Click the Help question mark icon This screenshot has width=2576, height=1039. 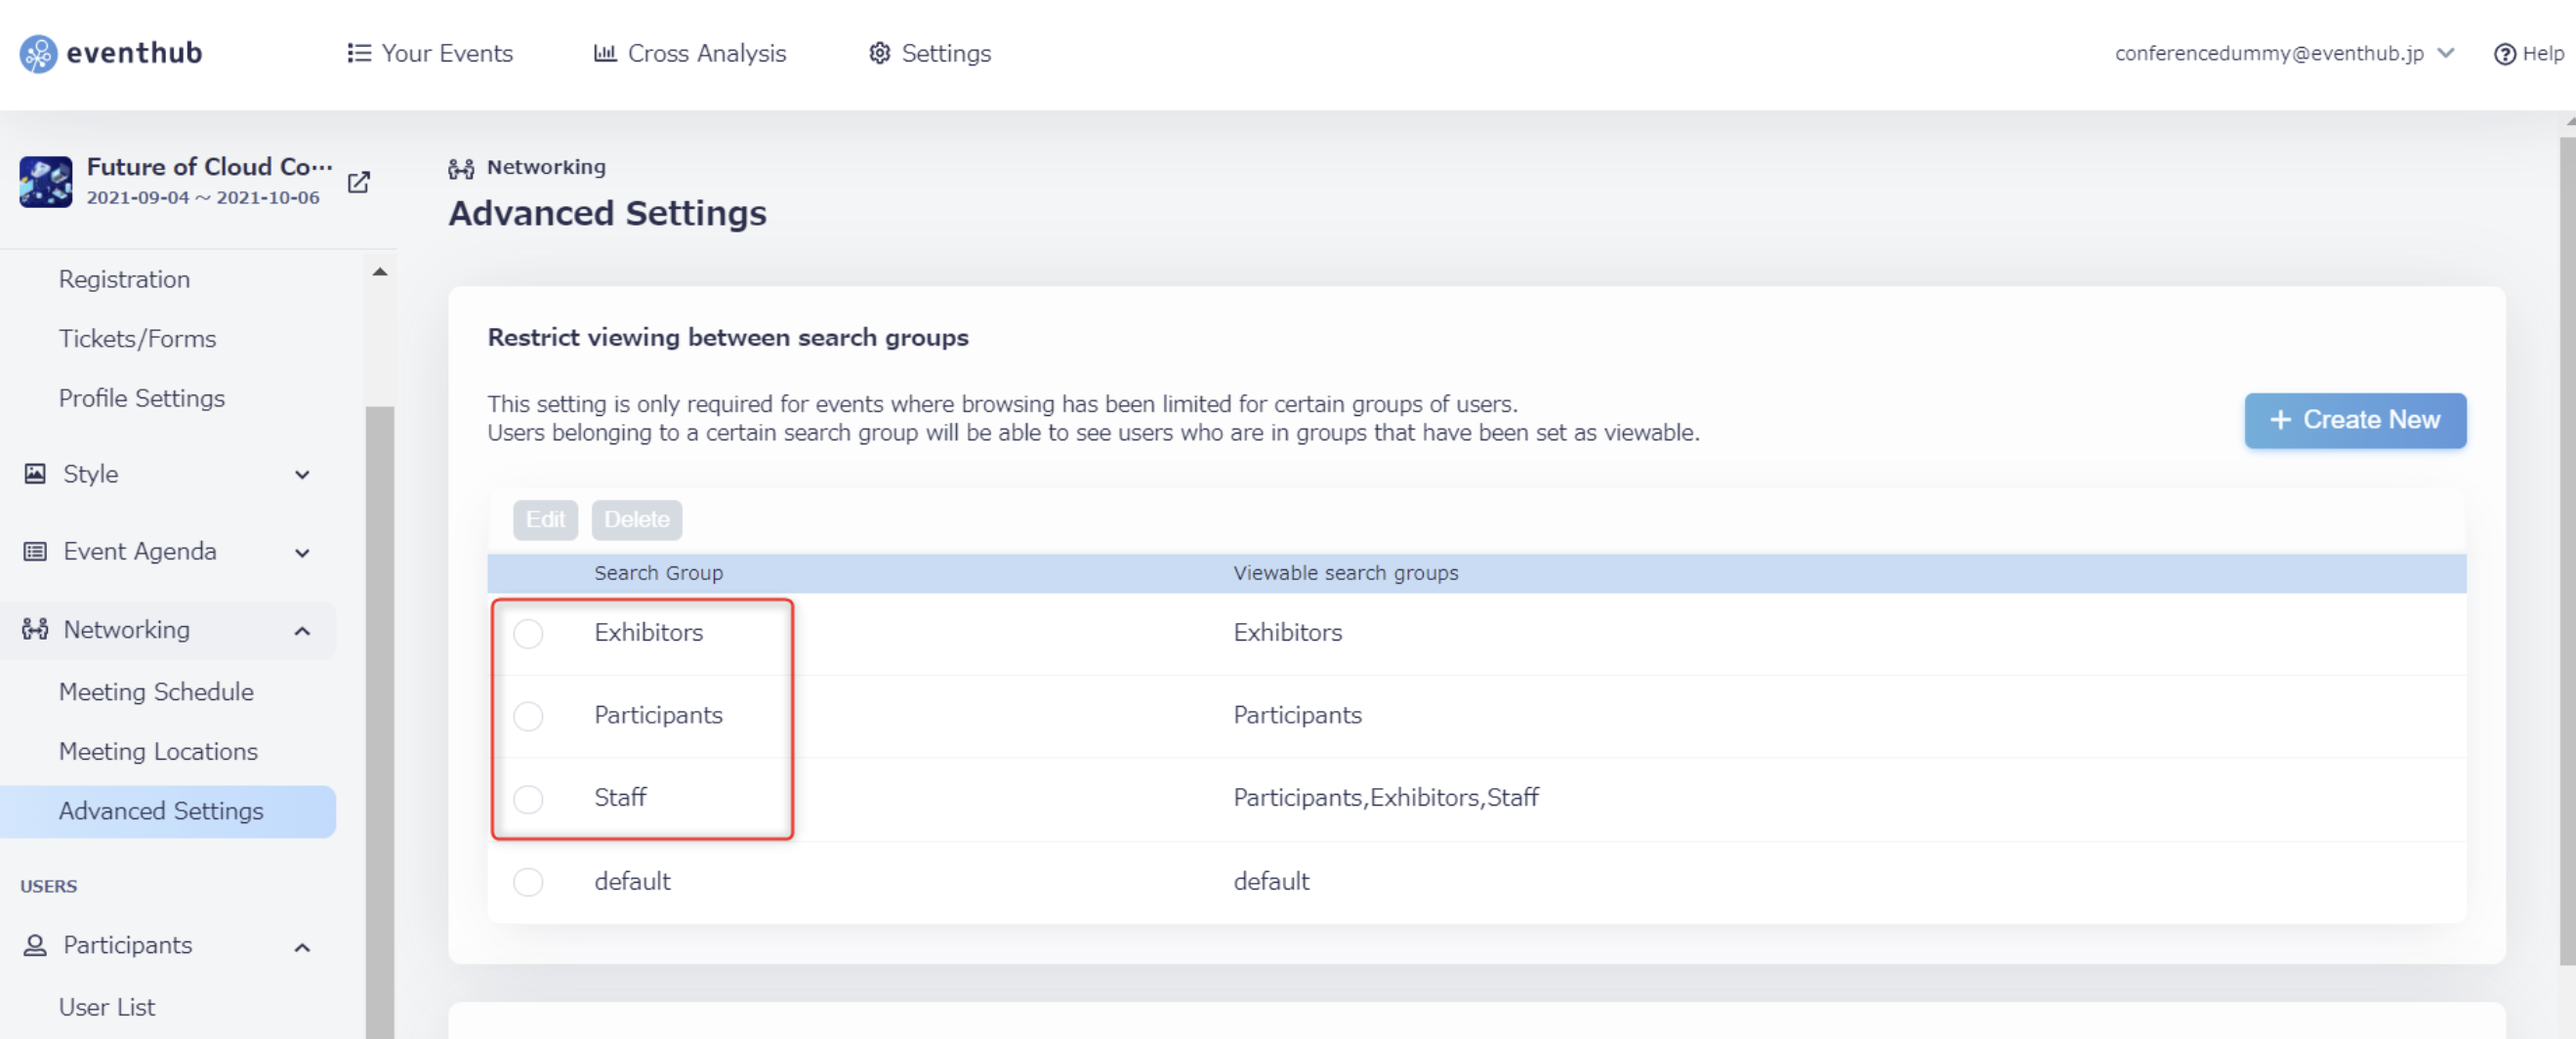tap(2504, 54)
